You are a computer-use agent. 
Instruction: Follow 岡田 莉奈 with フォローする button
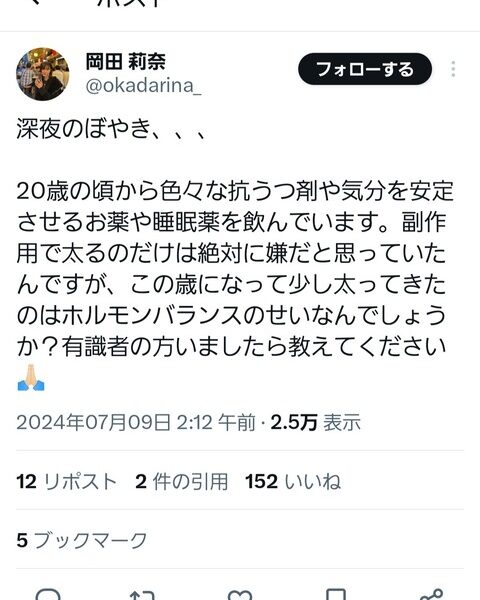pos(365,69)
